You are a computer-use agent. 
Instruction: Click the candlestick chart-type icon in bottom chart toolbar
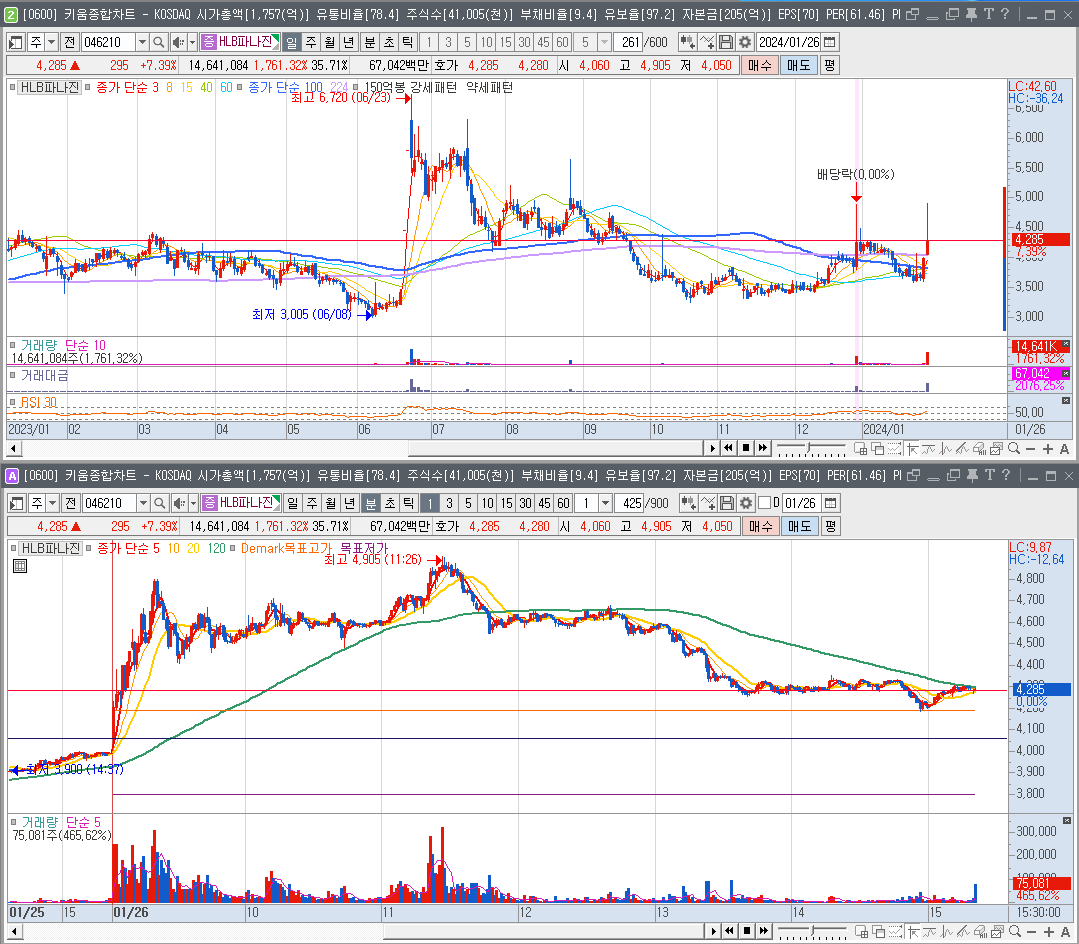(688, 504)
